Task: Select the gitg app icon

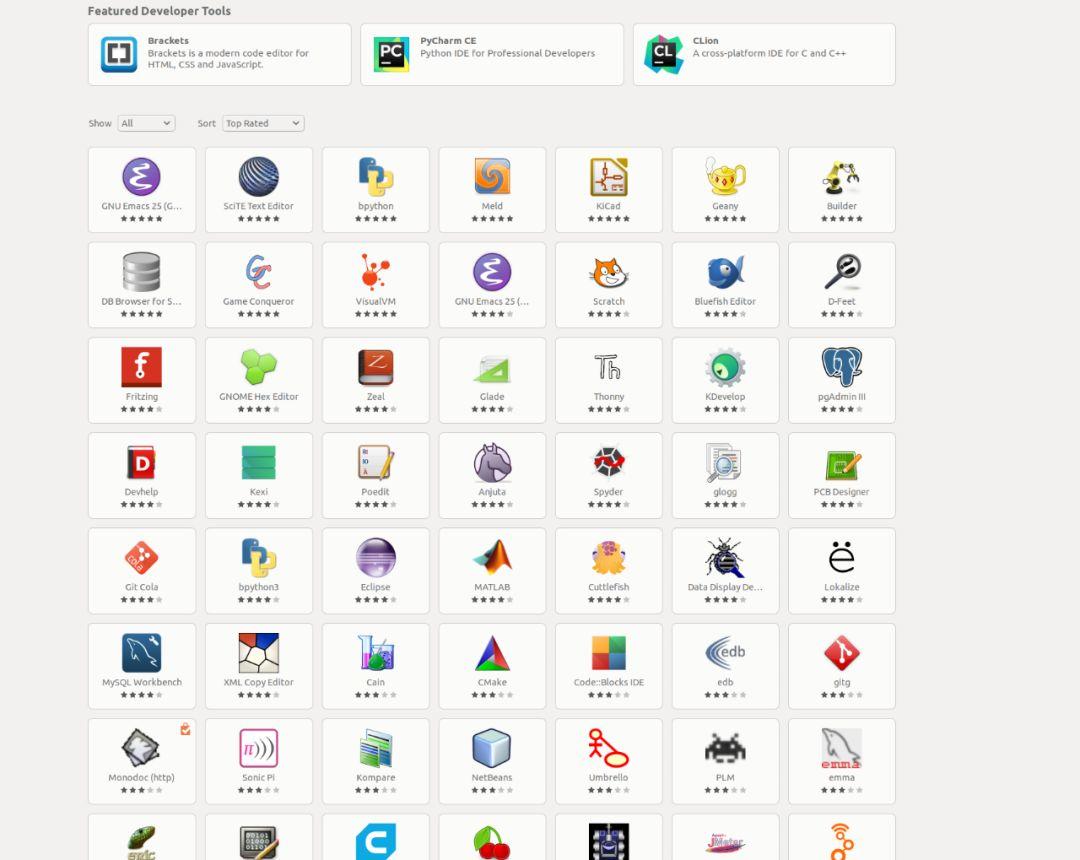Action: tap(842, 653)
